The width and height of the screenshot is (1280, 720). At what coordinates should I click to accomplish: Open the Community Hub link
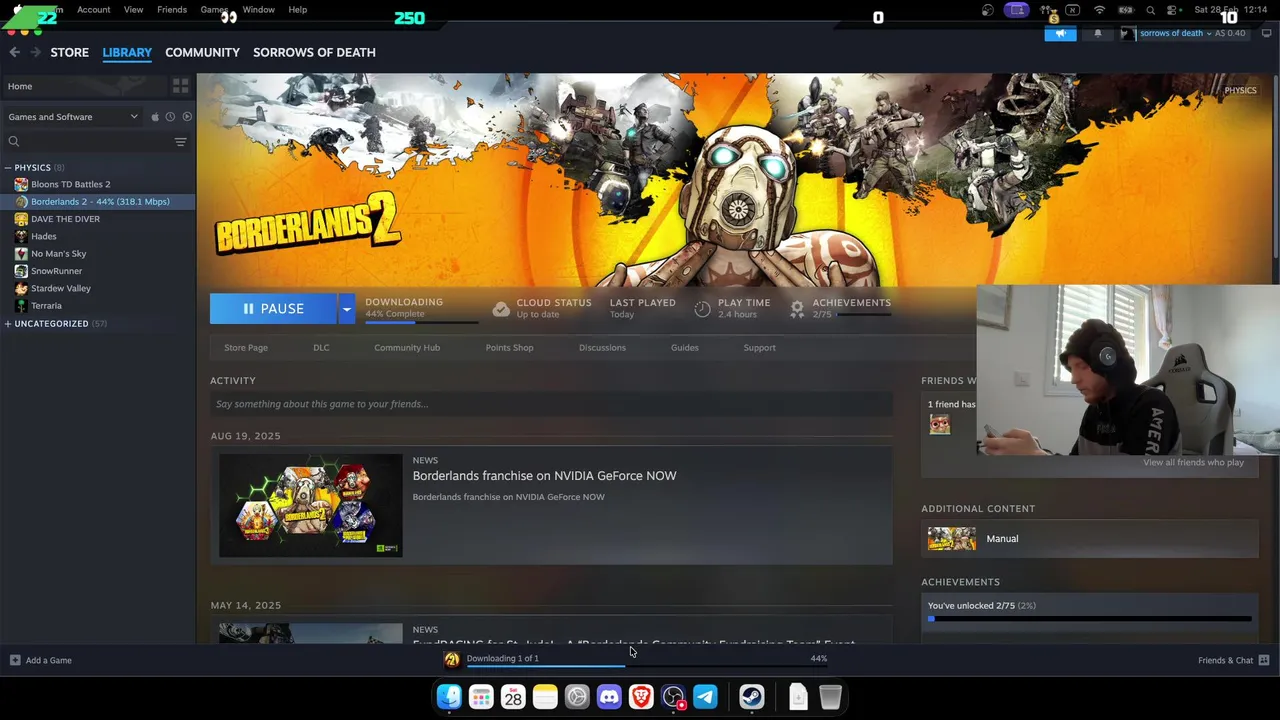pos(407,348)
